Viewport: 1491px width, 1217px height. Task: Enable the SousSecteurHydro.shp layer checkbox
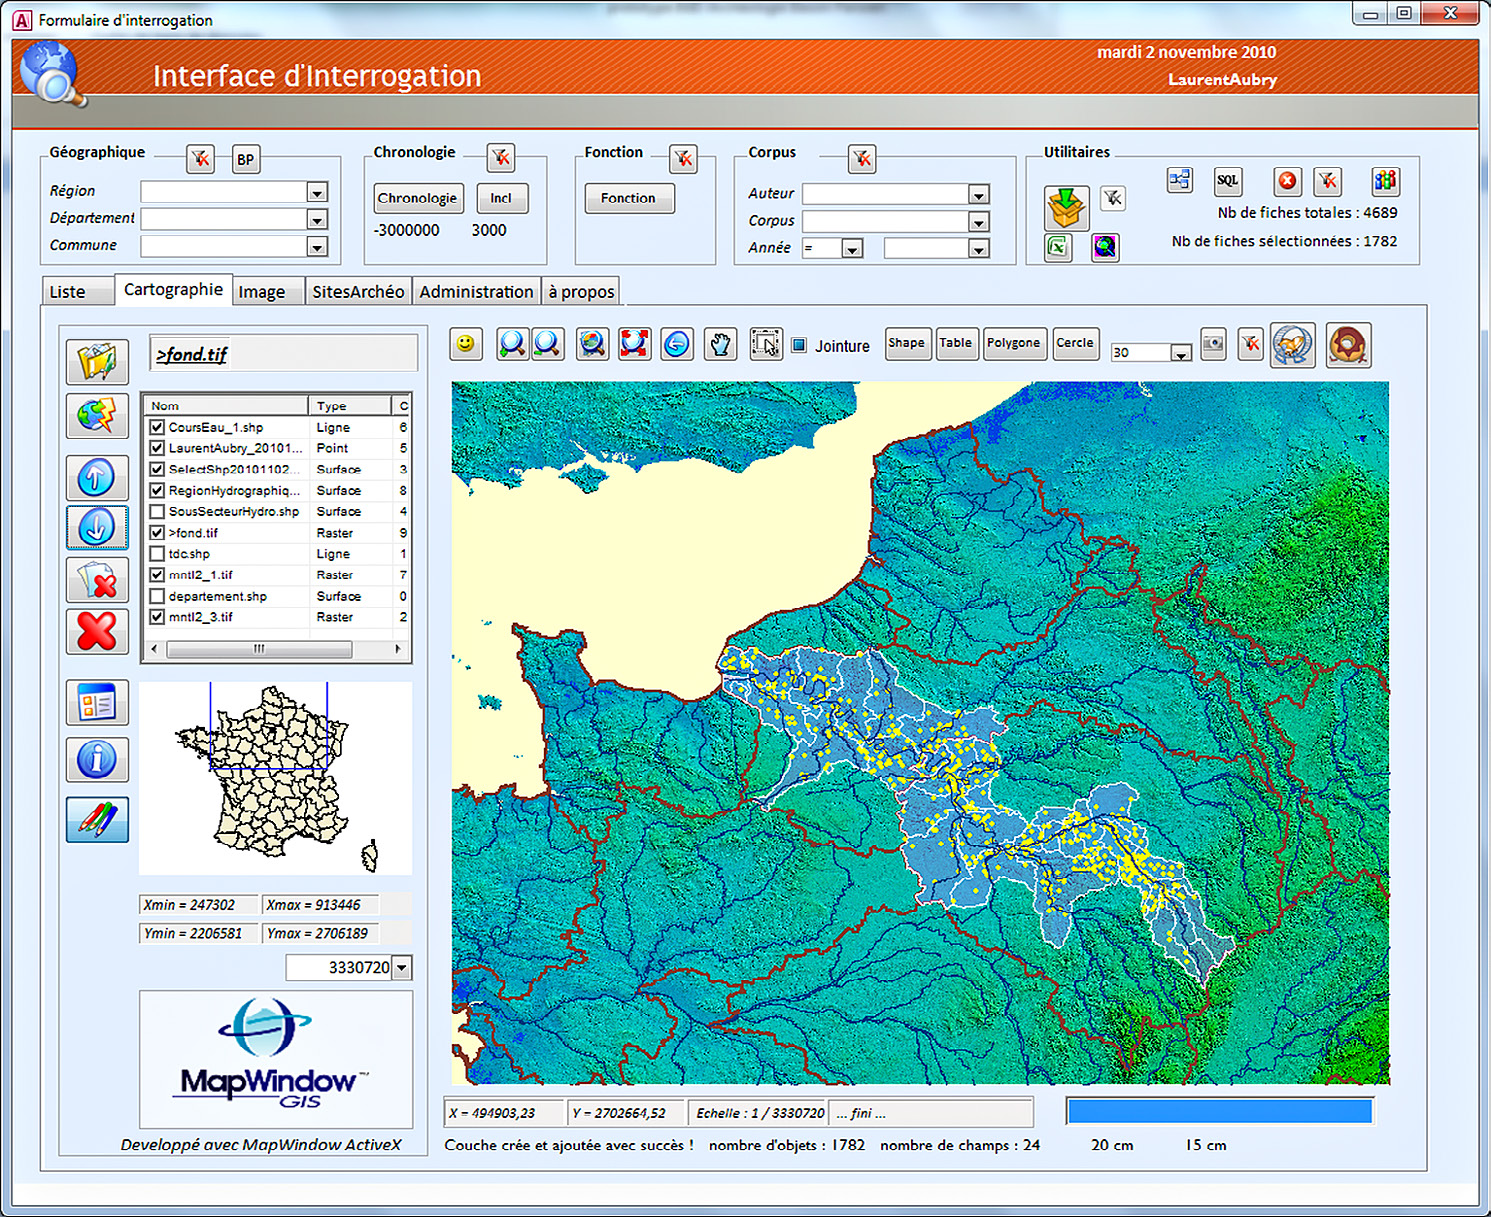pyautogui.click(x=157, y=511)
